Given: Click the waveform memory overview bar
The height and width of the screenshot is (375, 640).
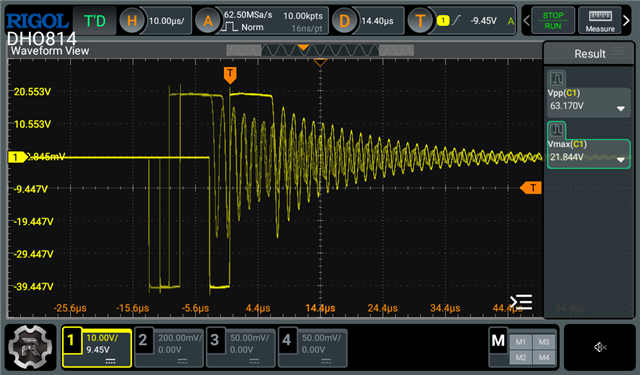Looking at the screenshot, I should tap(320, 51).
